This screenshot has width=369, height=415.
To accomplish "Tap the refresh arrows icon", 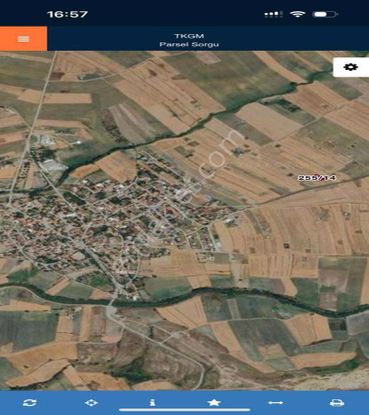I will [30, 403].
